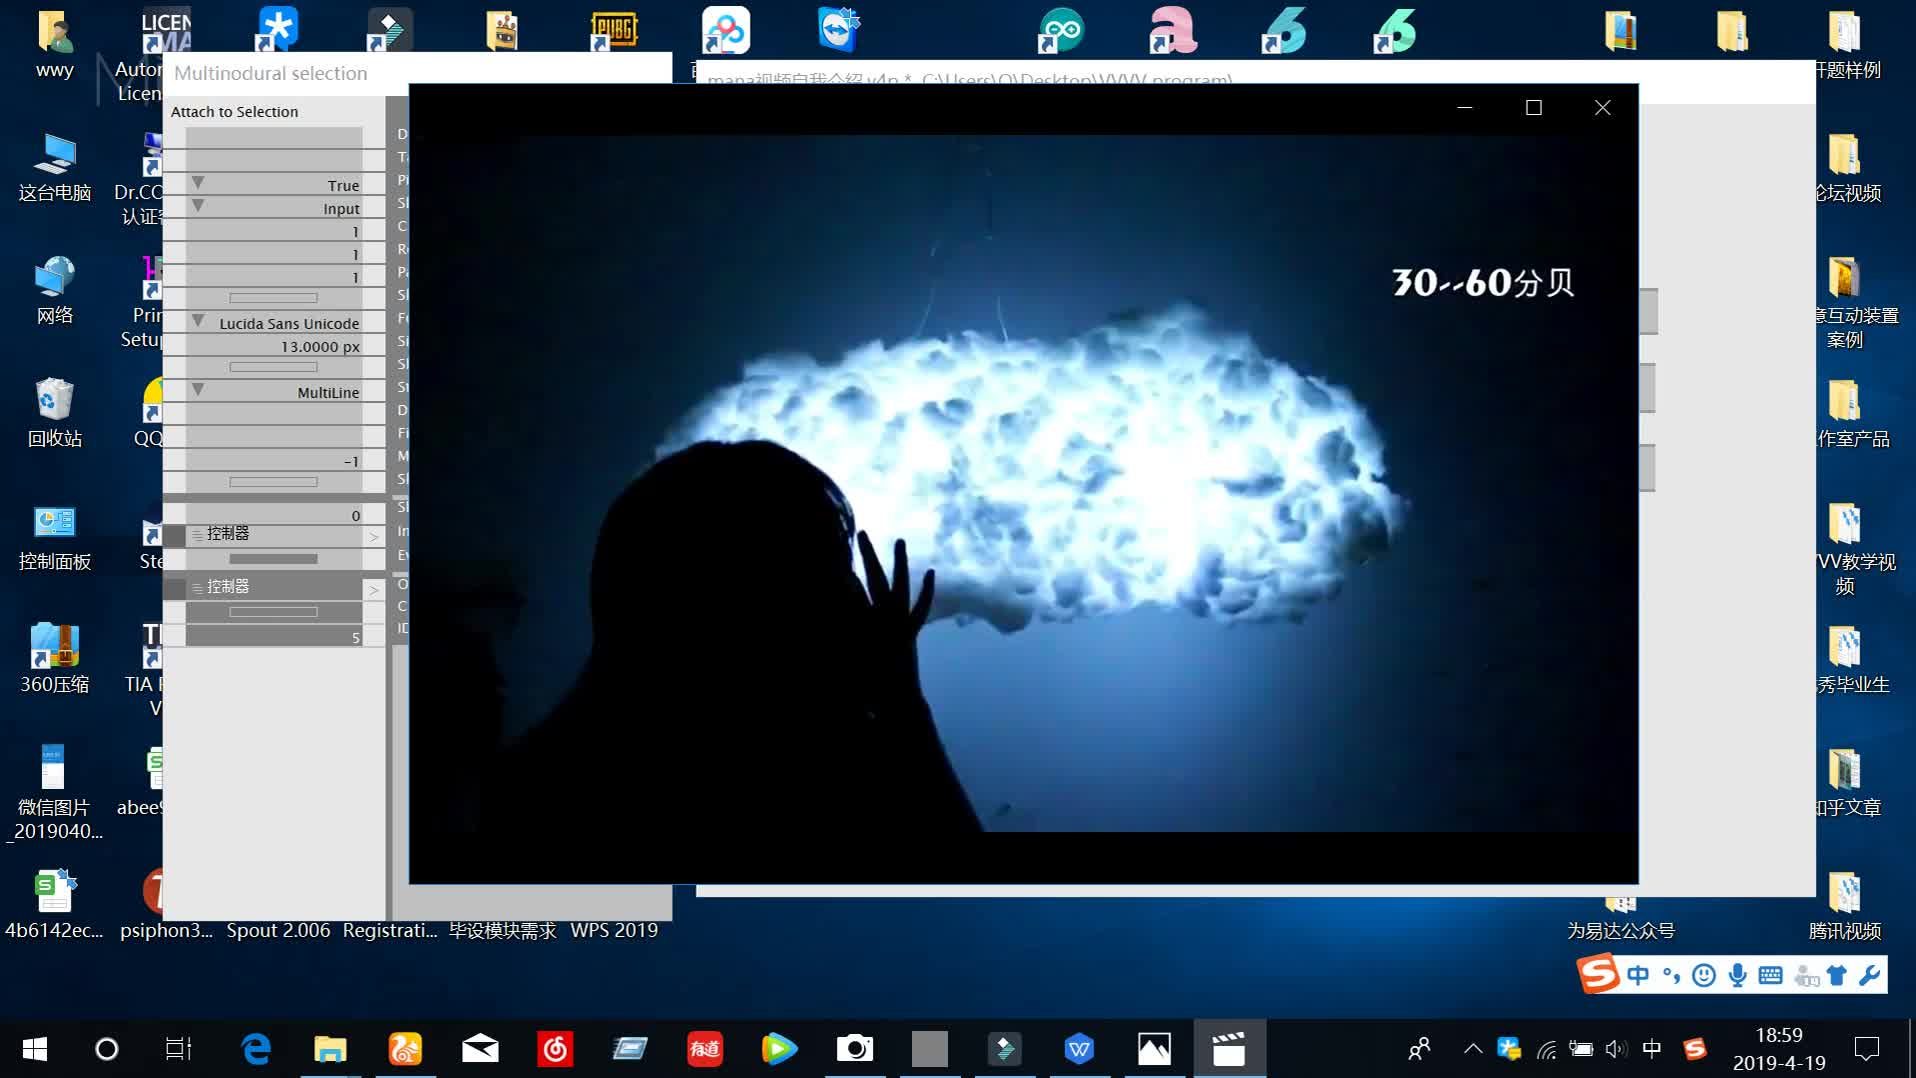Open the Photos app on taskbar
The height and width of the screenshot is (1078, 1916).
[x=1154, y=1049]
